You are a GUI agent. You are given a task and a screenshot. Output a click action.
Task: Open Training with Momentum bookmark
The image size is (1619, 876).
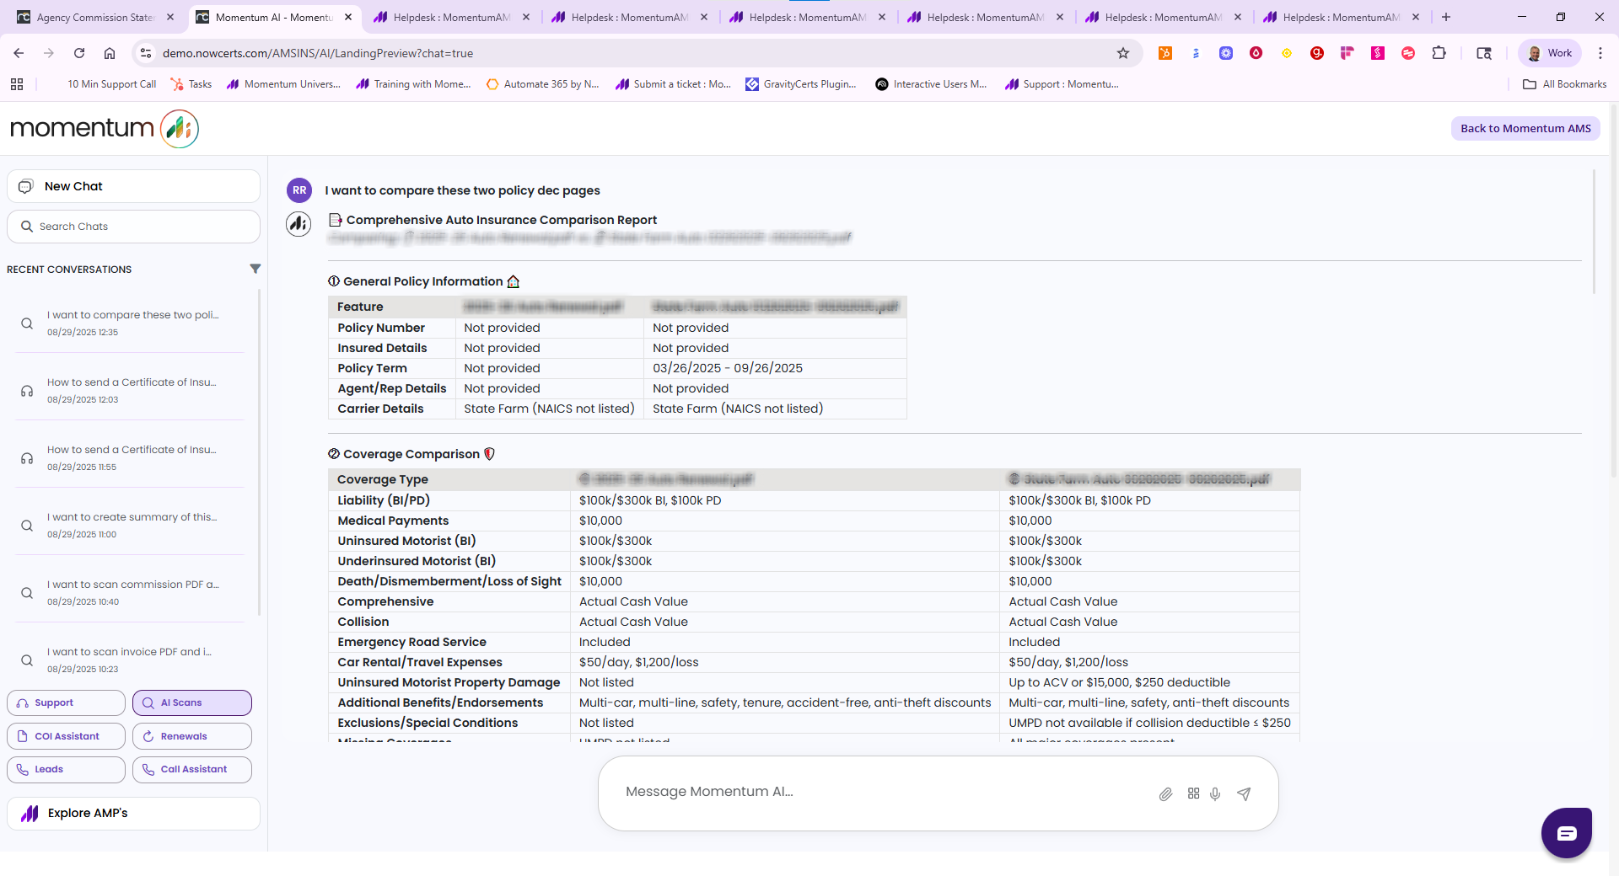[413, 84]
